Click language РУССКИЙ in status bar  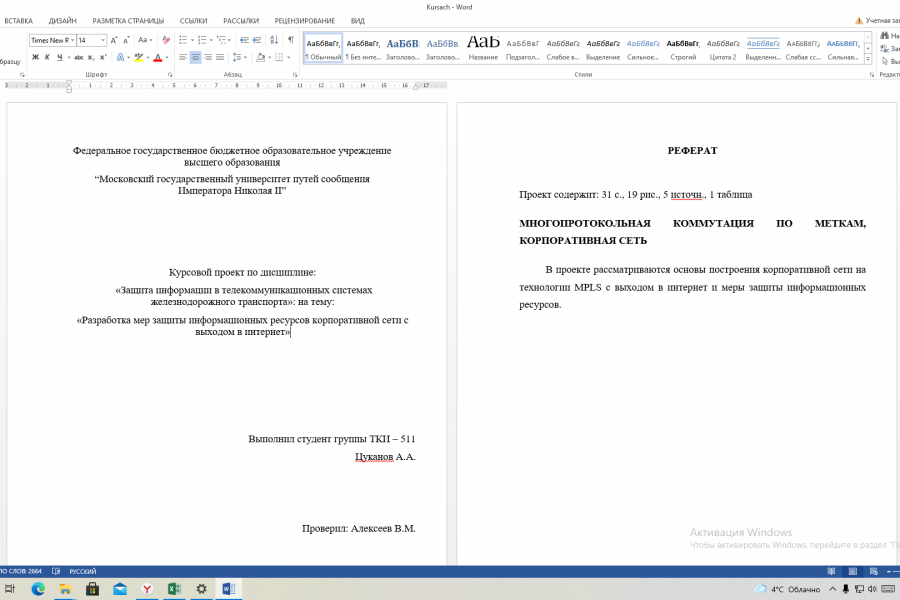tap(83, 571)
